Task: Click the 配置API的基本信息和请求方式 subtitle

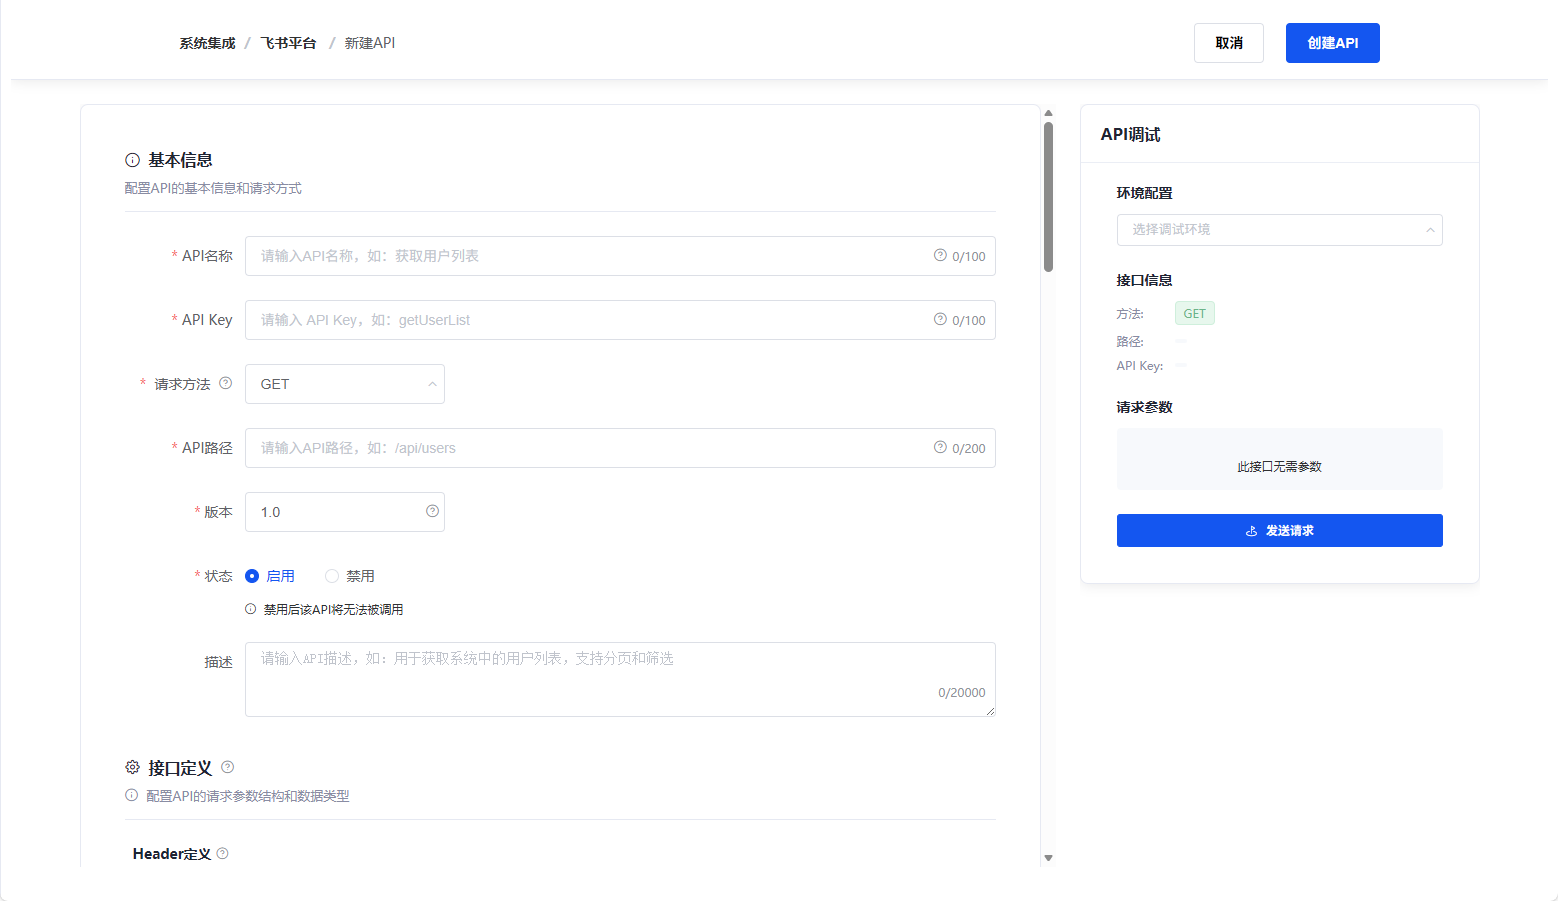Action: point(213,188)
